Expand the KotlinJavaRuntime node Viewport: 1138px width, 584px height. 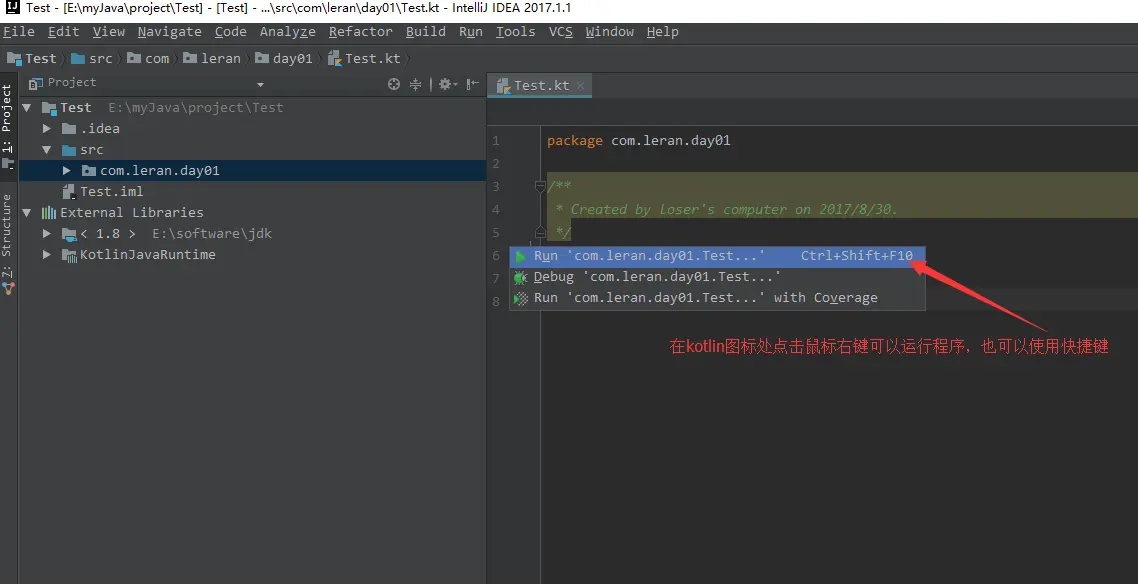point(46,255)
